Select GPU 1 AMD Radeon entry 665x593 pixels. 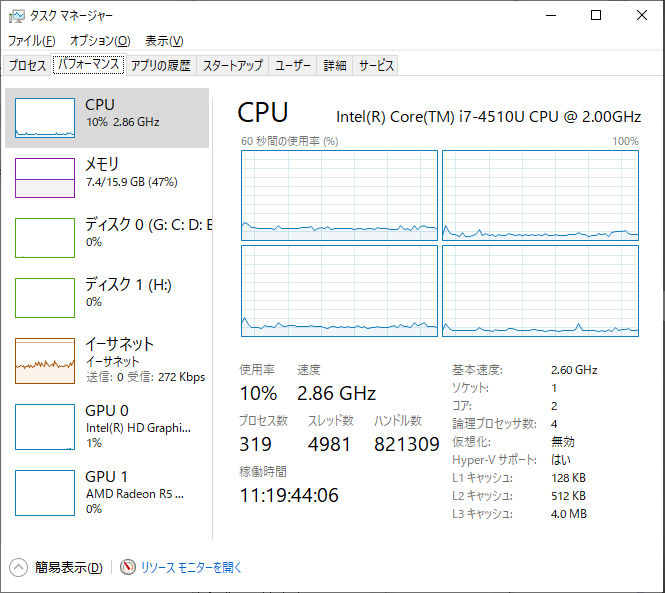tap(107, 492)
